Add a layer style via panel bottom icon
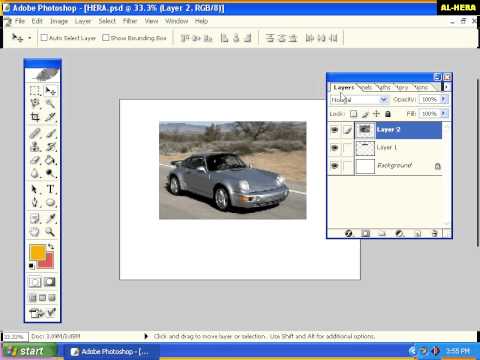480x360 pixels. tap(348, 233)
